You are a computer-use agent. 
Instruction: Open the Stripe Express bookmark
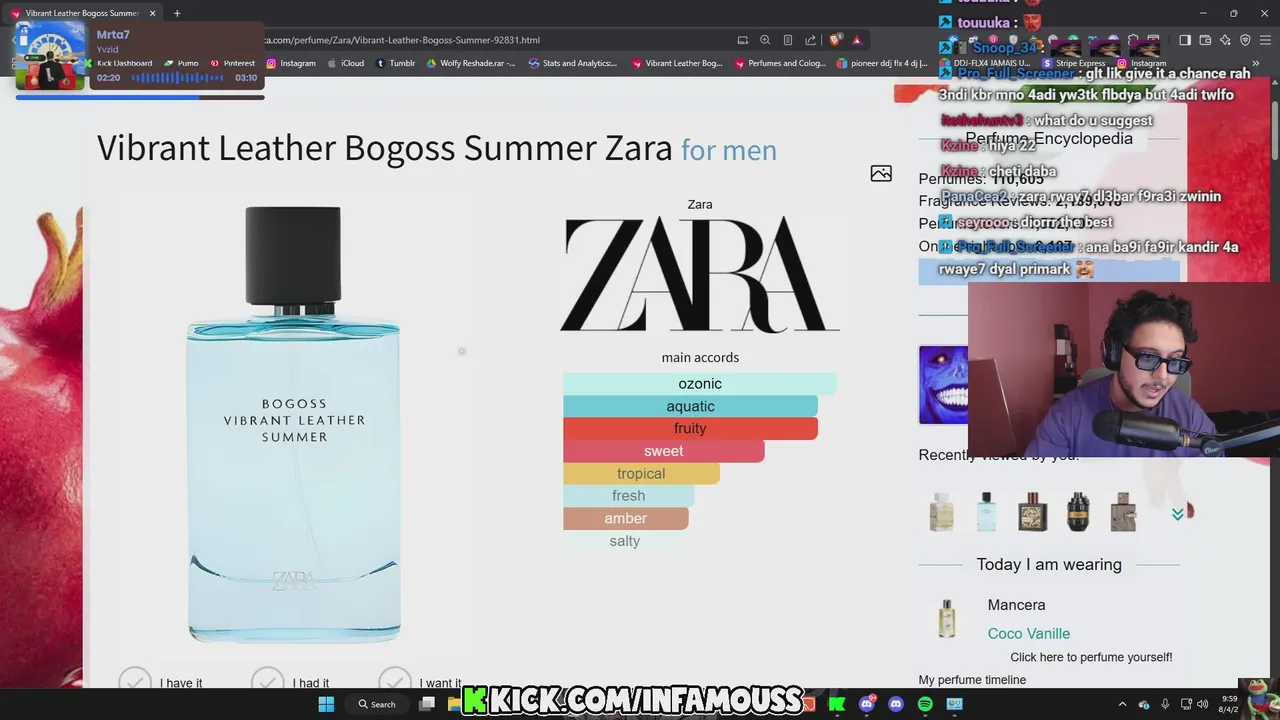click(x=1074, y=63)
